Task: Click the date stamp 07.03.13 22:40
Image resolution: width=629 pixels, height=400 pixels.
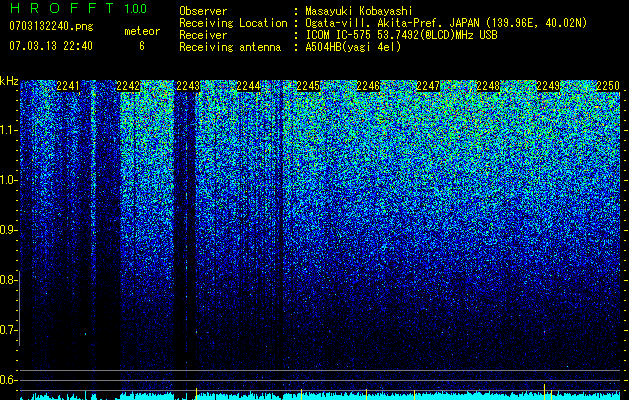Action: tap(51, 46)
